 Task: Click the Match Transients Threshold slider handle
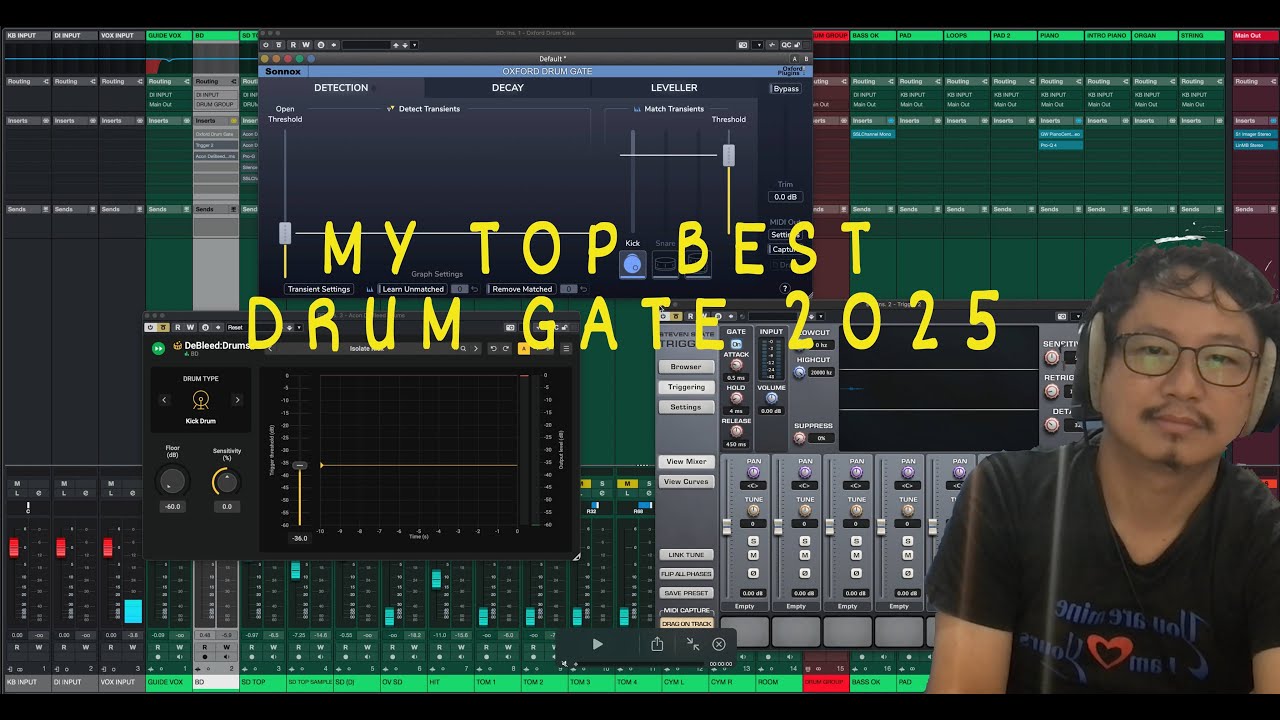pos(729,155)
